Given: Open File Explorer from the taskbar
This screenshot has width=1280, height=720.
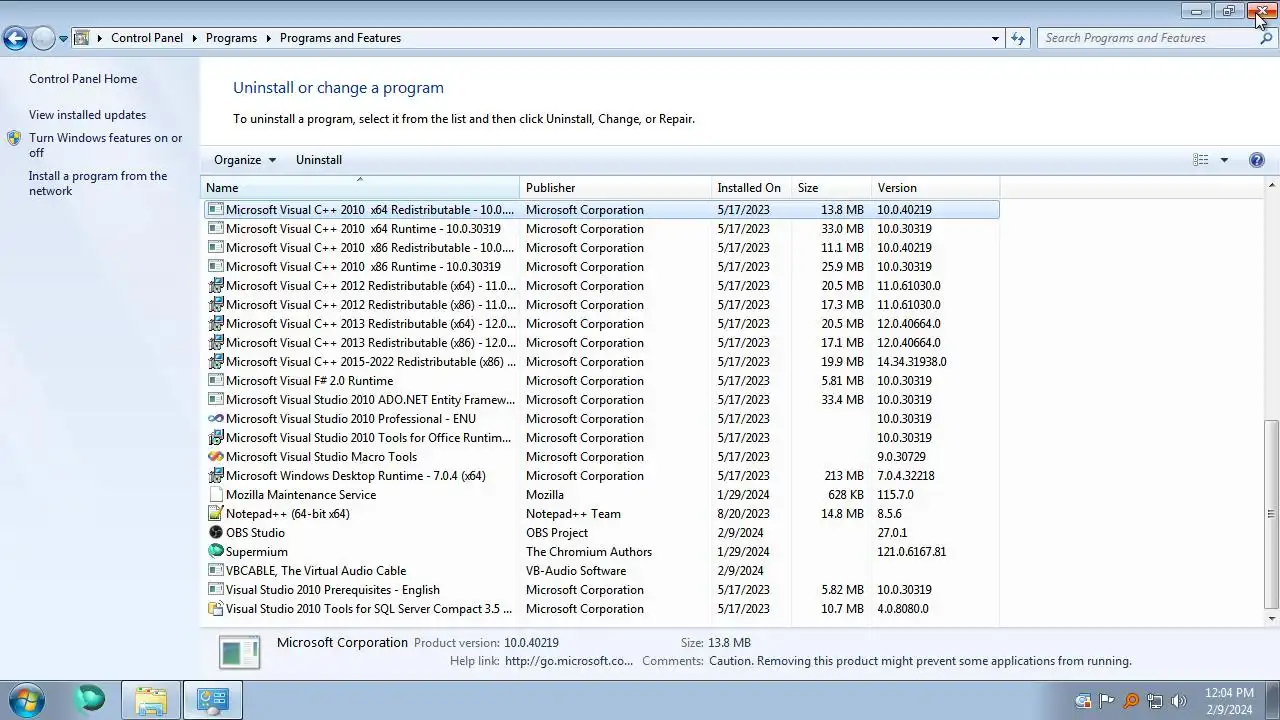Looking at the screenshot, I should click(151, 700).
